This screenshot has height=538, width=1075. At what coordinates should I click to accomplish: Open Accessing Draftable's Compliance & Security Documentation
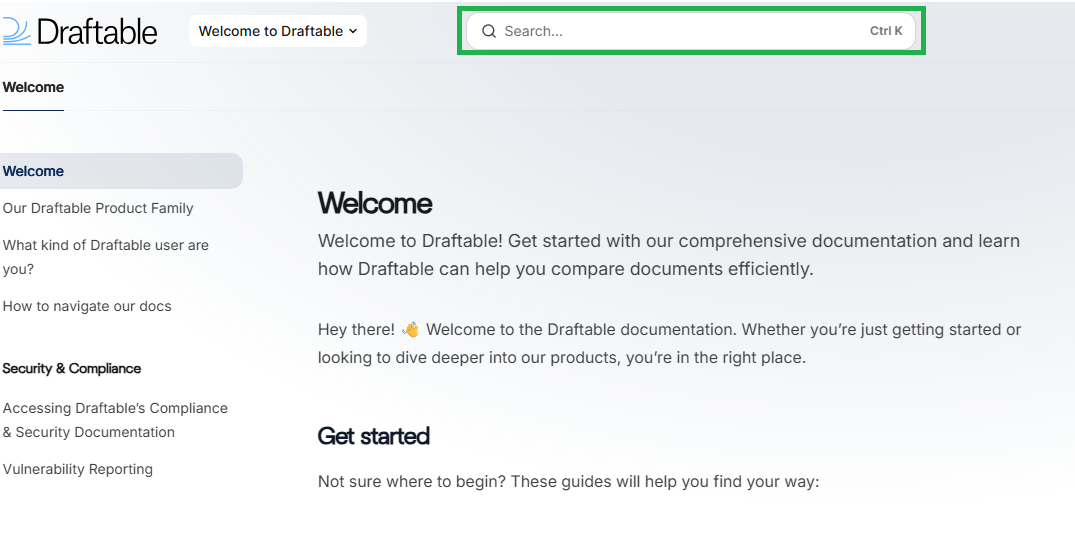tap(115, 419)
